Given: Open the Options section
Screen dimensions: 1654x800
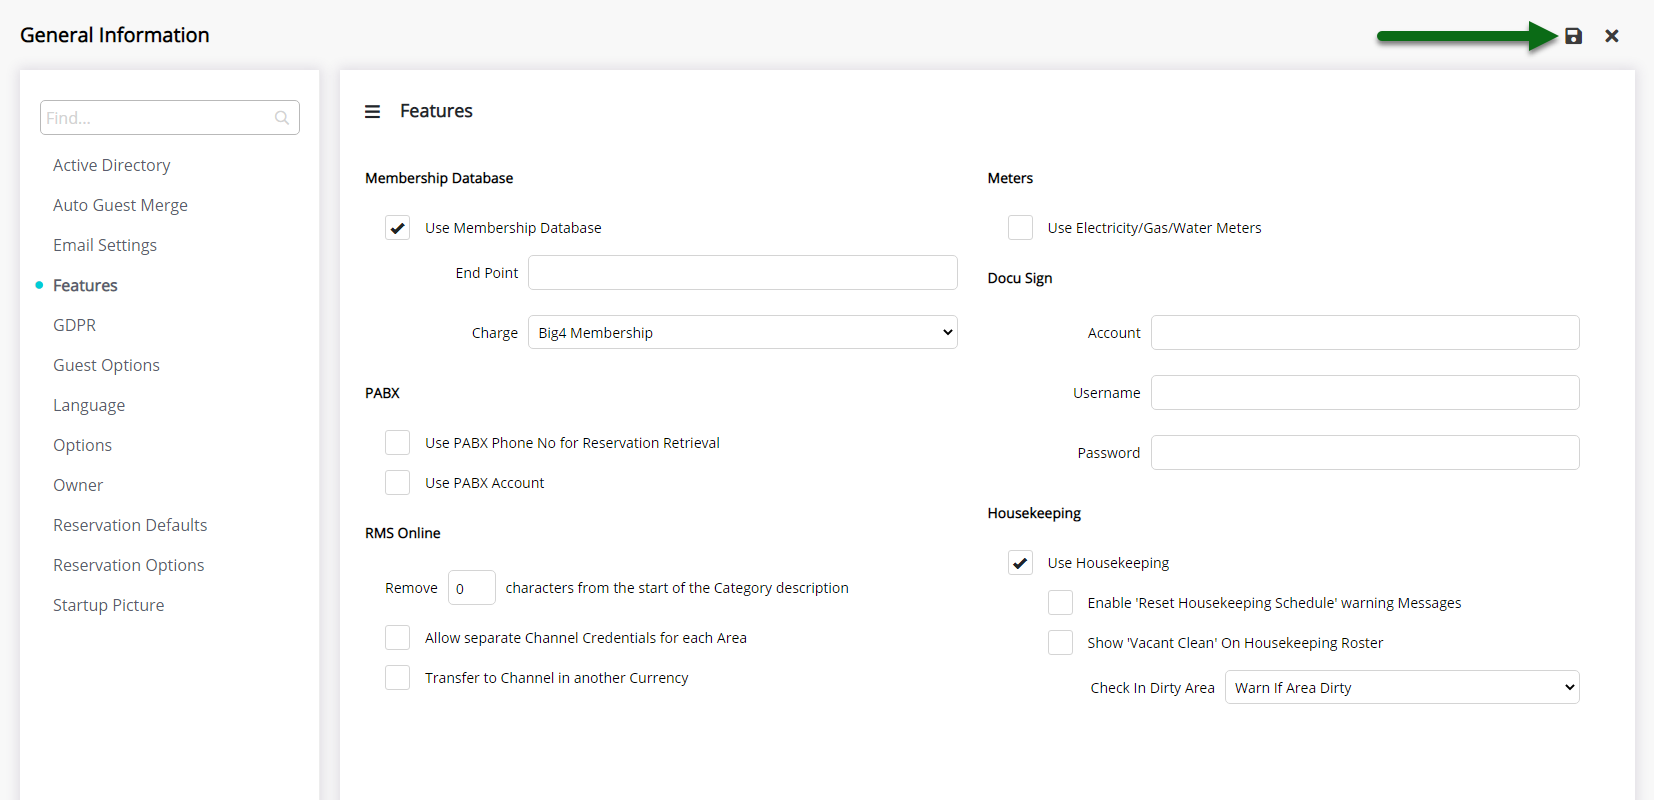Looking at the screenshot, I should coord(82,445).
